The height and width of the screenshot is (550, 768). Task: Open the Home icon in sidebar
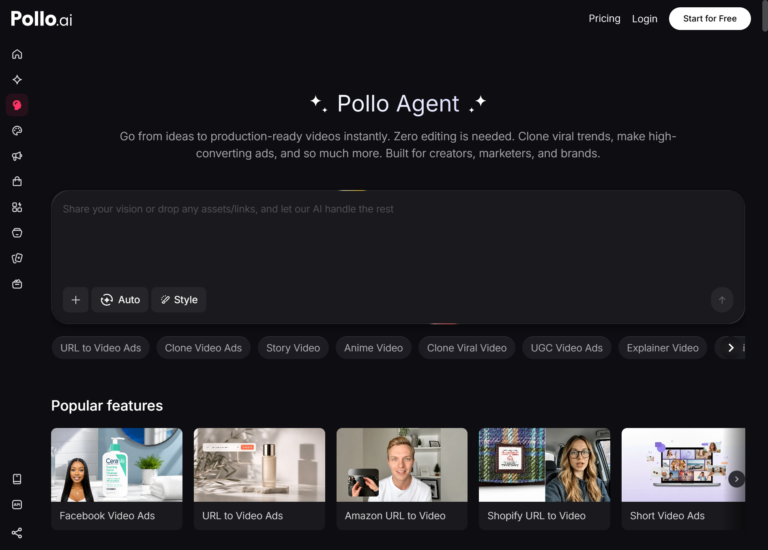17,54
